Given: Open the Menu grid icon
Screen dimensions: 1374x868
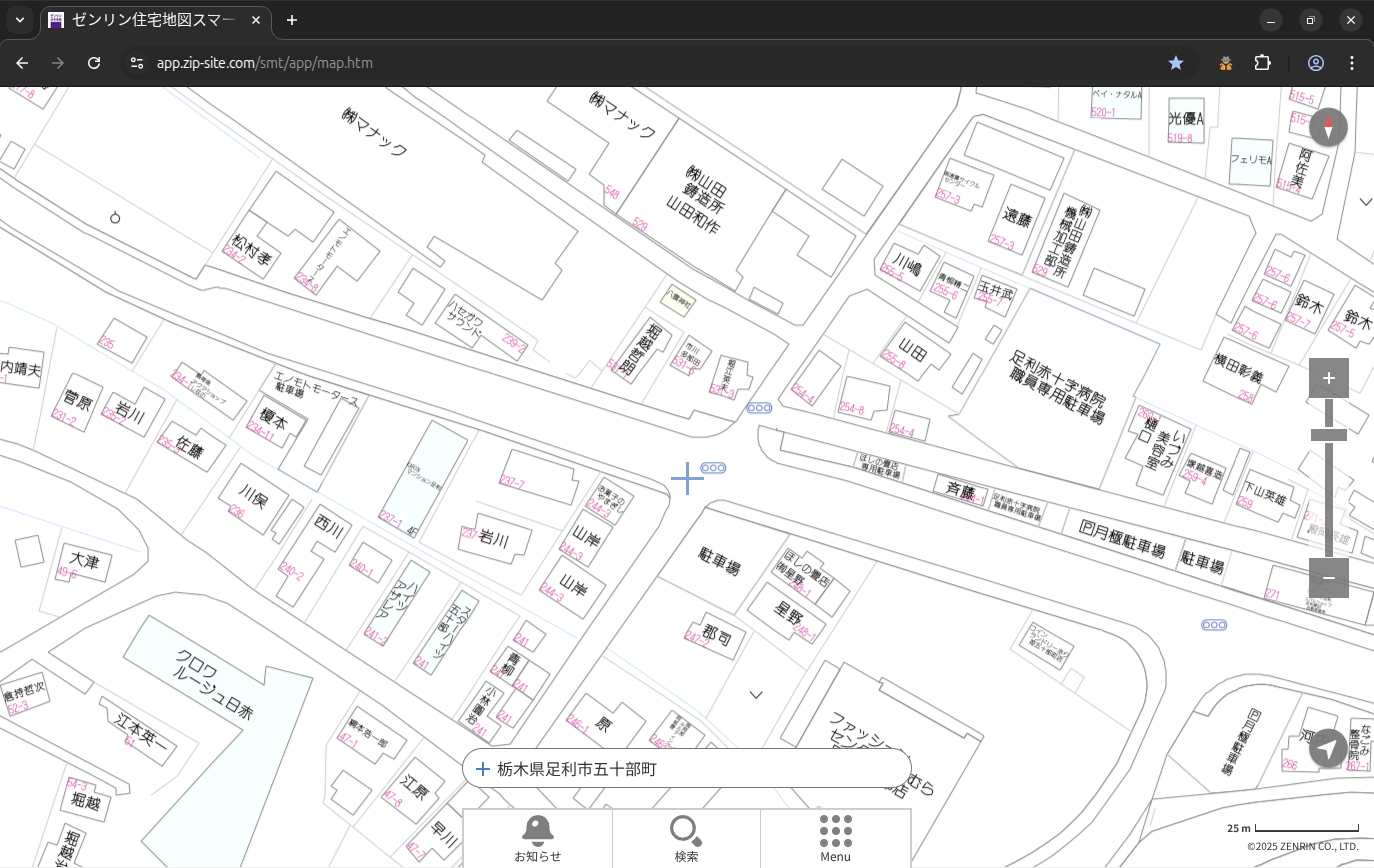Looking at the screenshot, I should click(835, 838).
